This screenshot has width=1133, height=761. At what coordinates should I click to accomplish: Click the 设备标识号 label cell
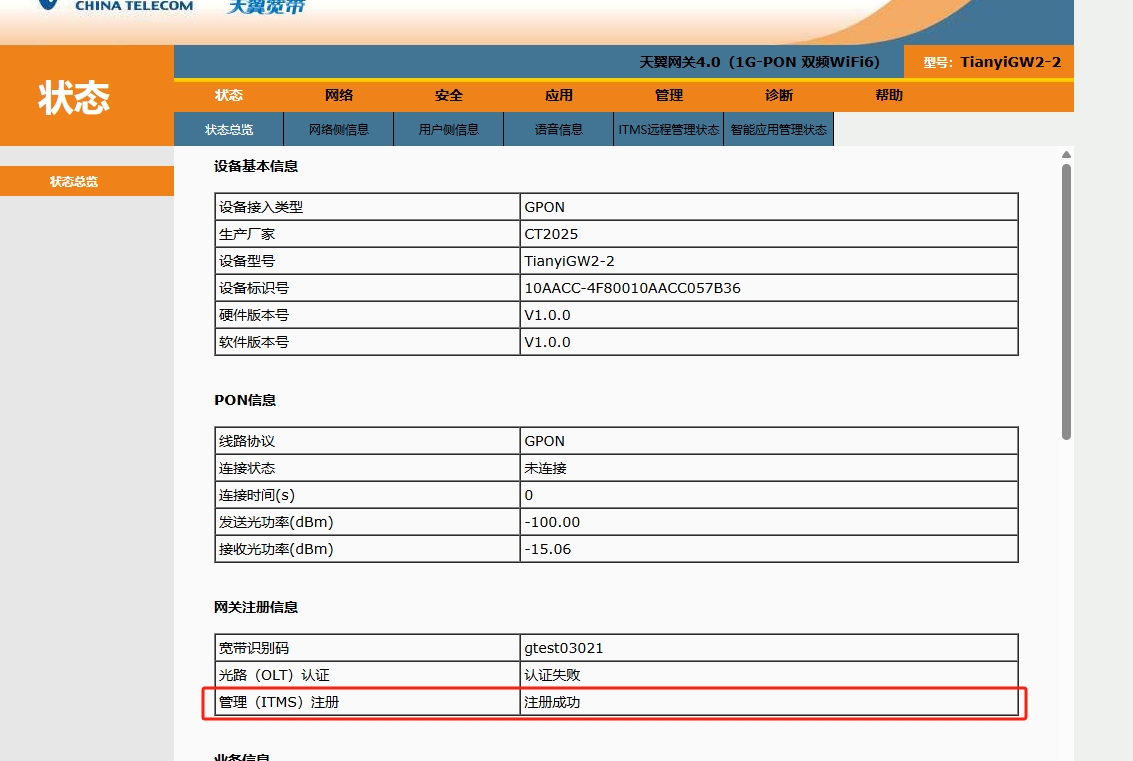(x=367, y=288)
